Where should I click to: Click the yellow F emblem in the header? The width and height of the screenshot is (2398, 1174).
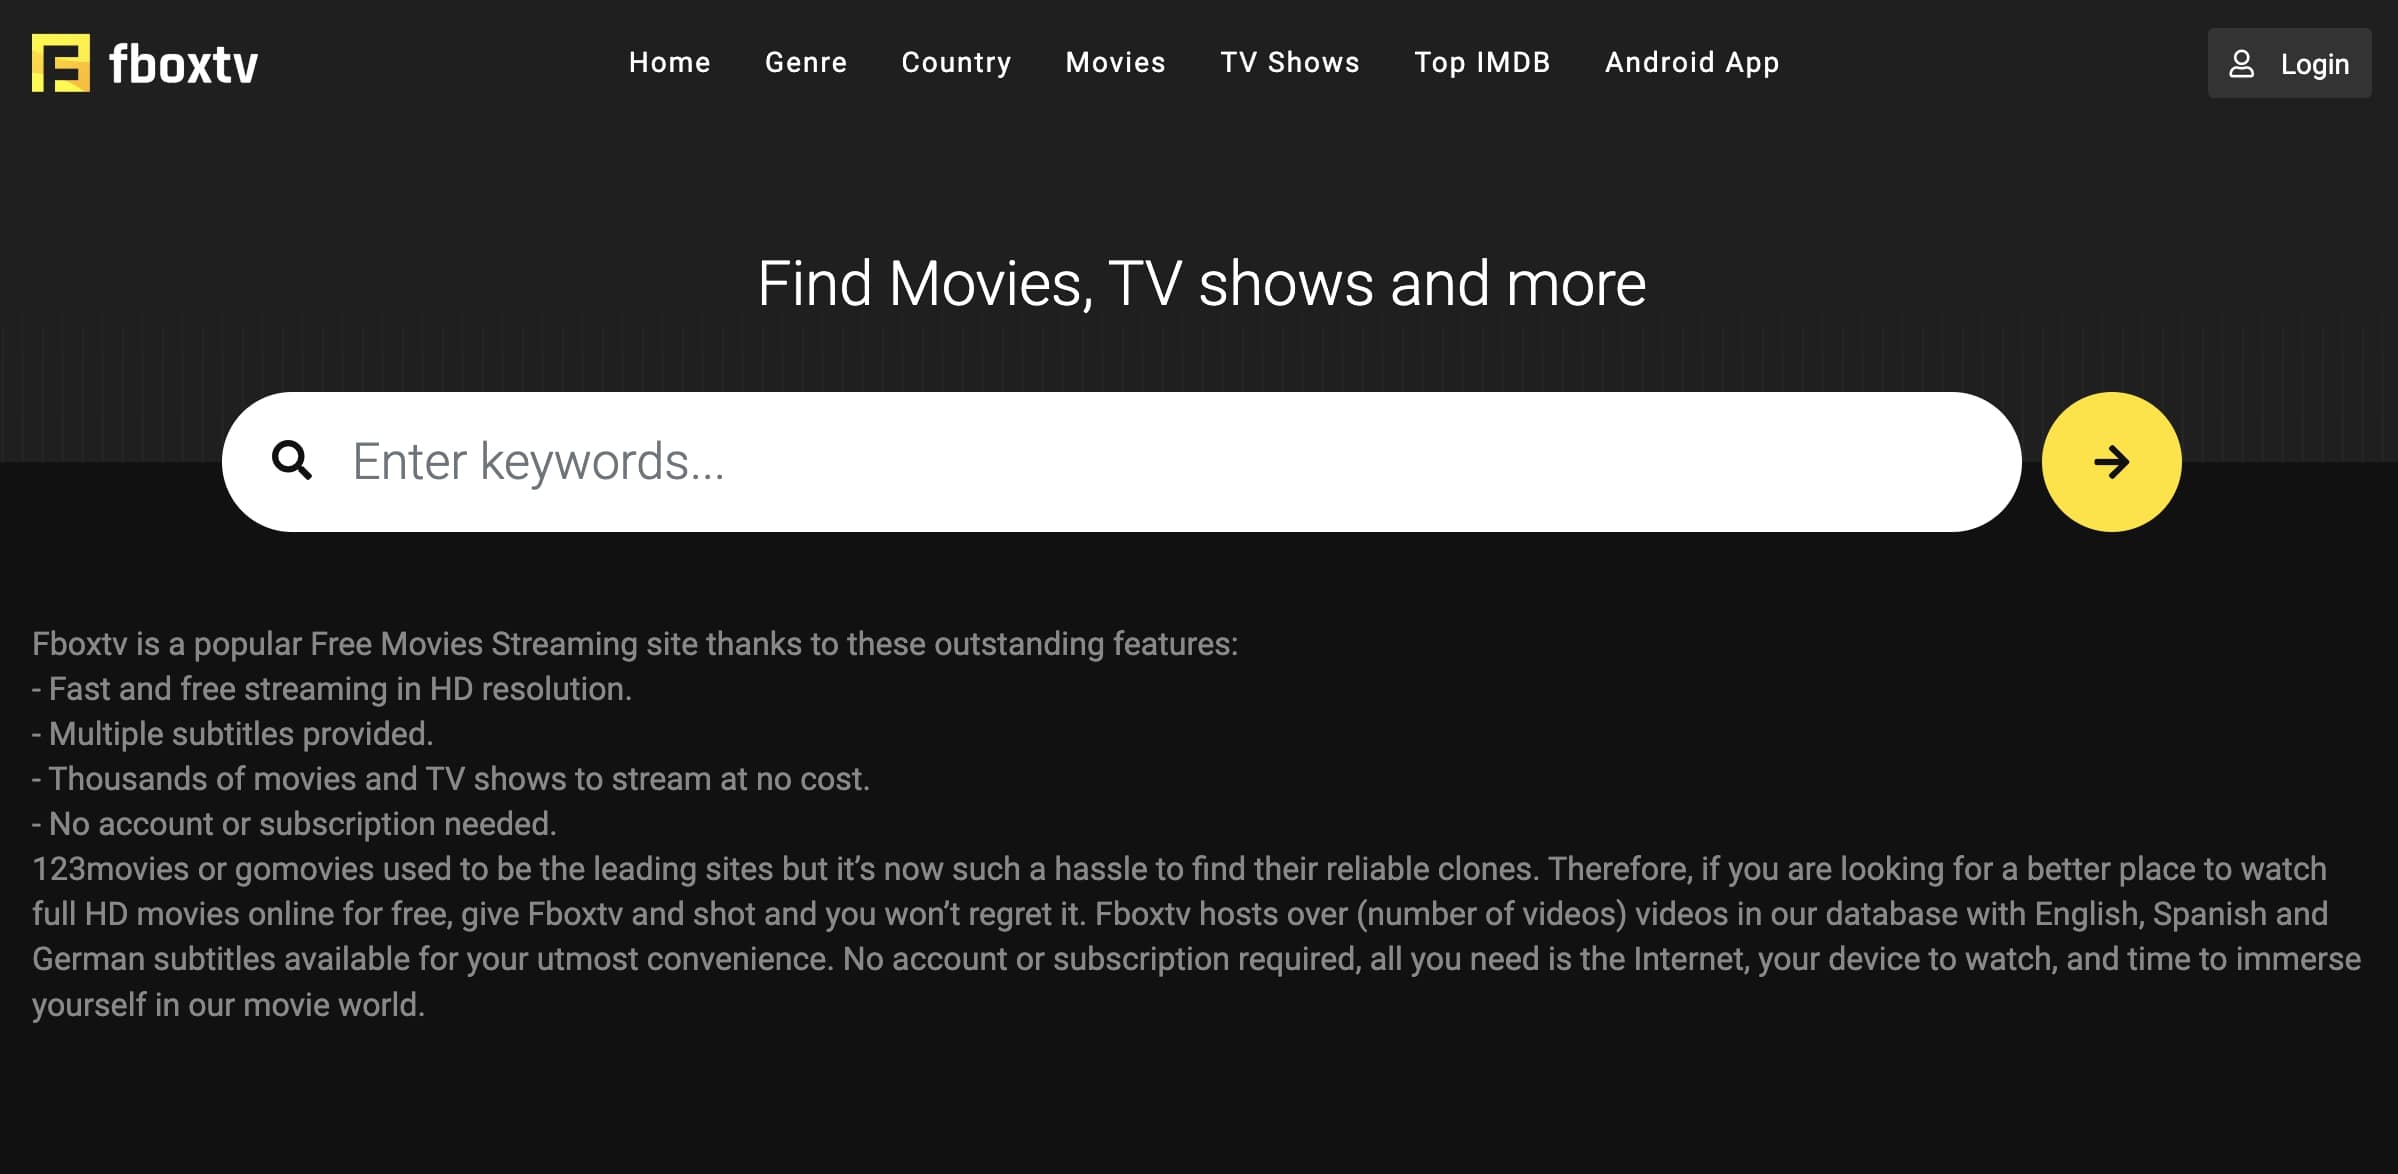pyautogui.click(x=60, y=63)
